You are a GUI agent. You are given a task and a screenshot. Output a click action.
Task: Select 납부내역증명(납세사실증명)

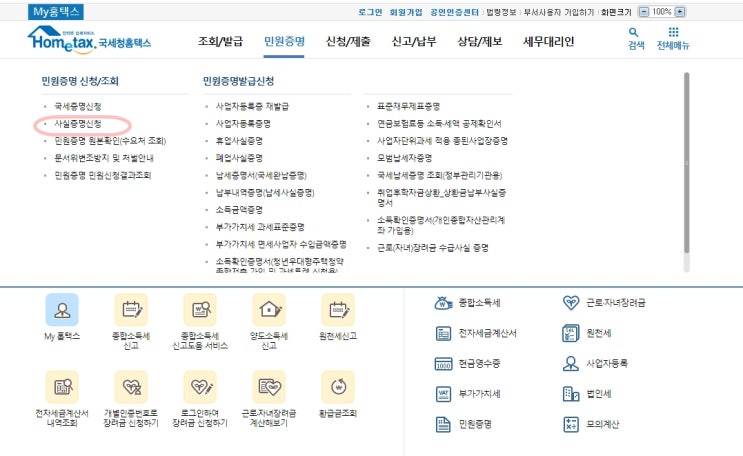pyautogui.click(x=265, y=192)
